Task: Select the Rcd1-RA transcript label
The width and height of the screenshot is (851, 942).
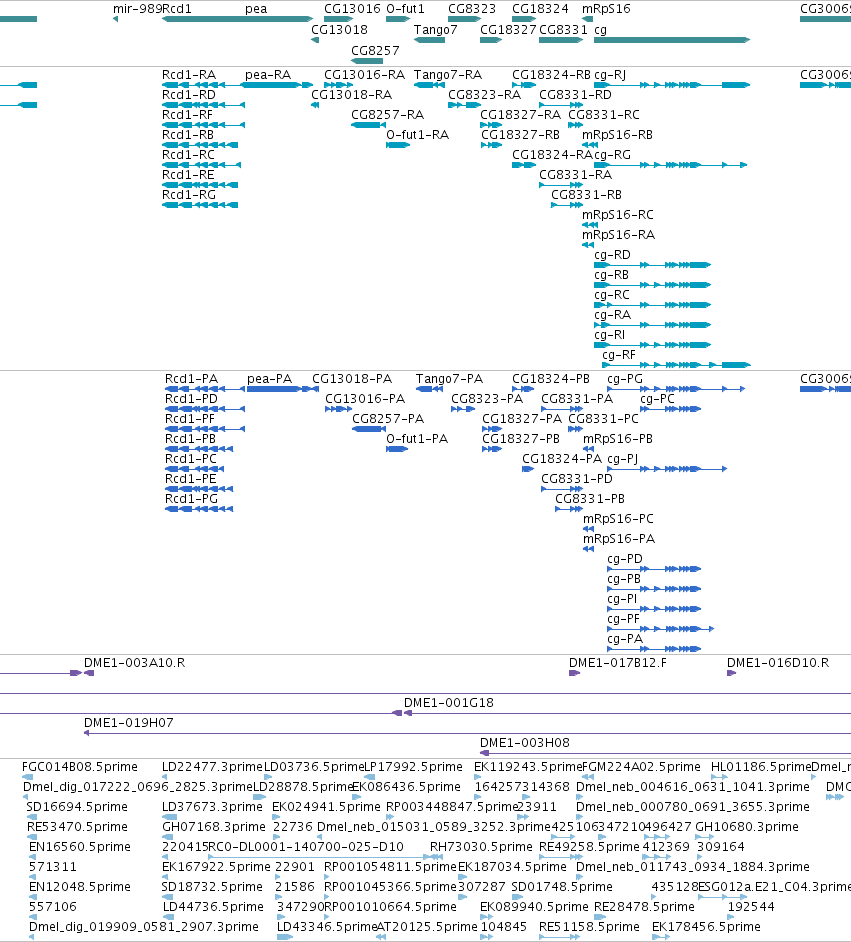Action: tap(189, 75)
